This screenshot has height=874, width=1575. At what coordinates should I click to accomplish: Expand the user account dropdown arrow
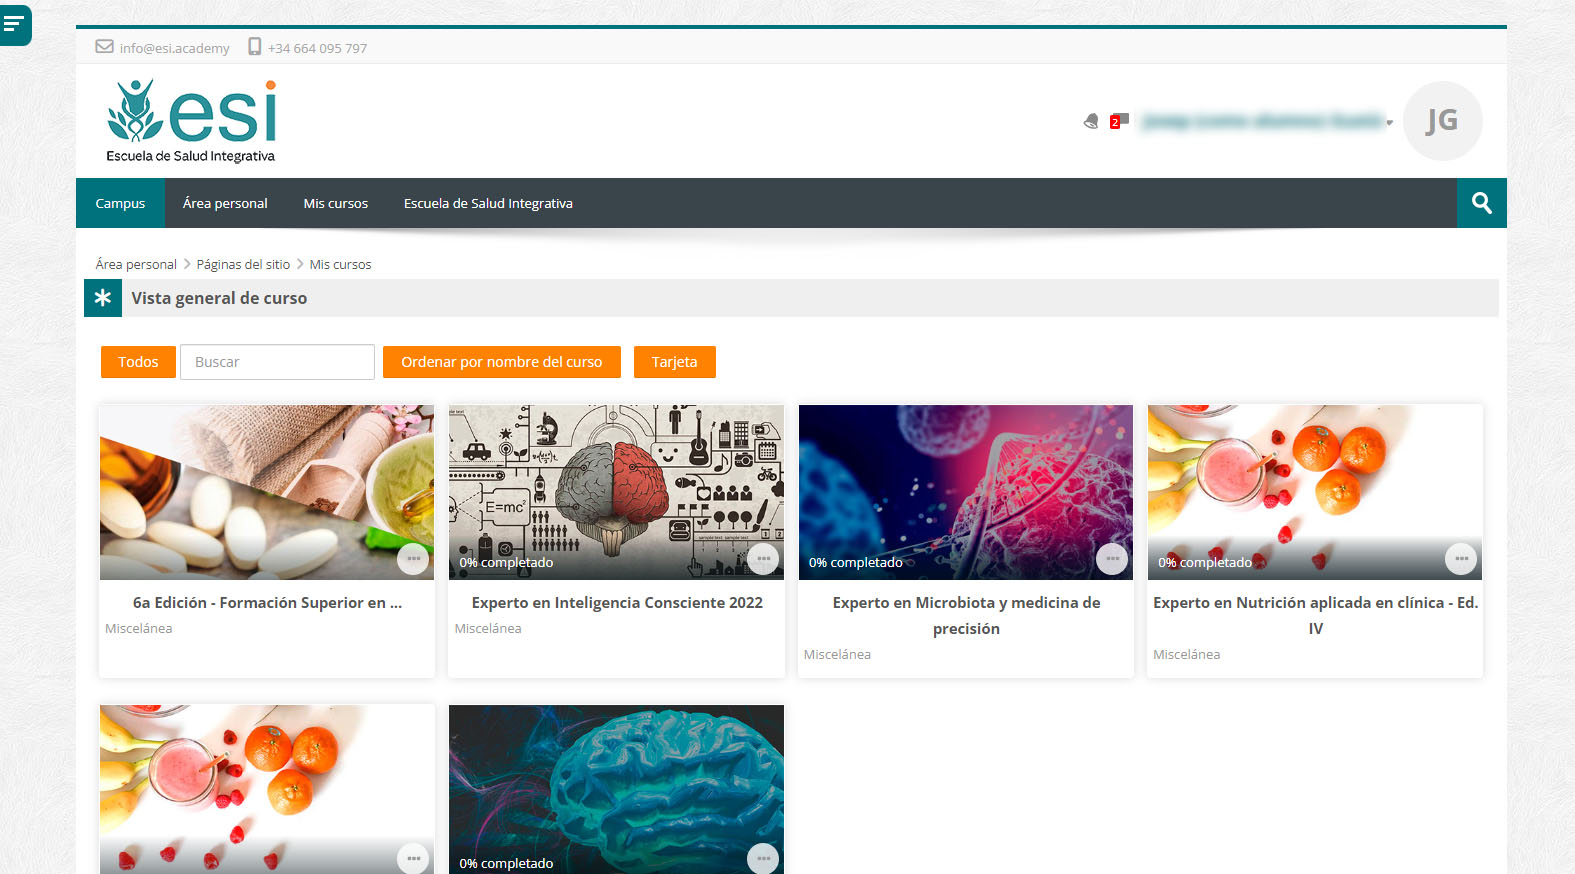click(1389, 122)
